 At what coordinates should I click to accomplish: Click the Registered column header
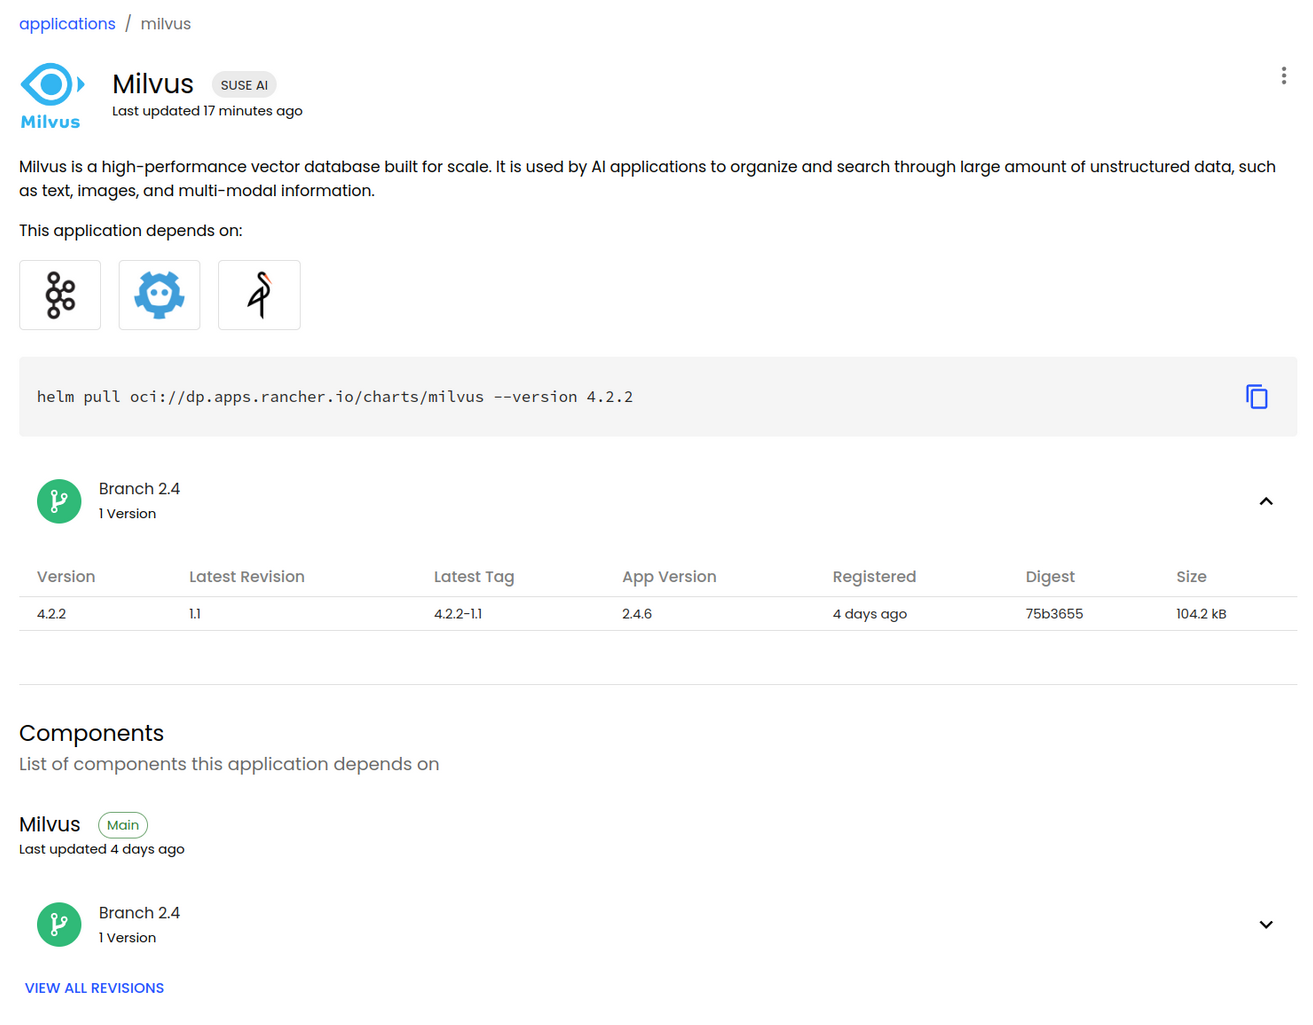pyautogui.click(x=873, y=577)
